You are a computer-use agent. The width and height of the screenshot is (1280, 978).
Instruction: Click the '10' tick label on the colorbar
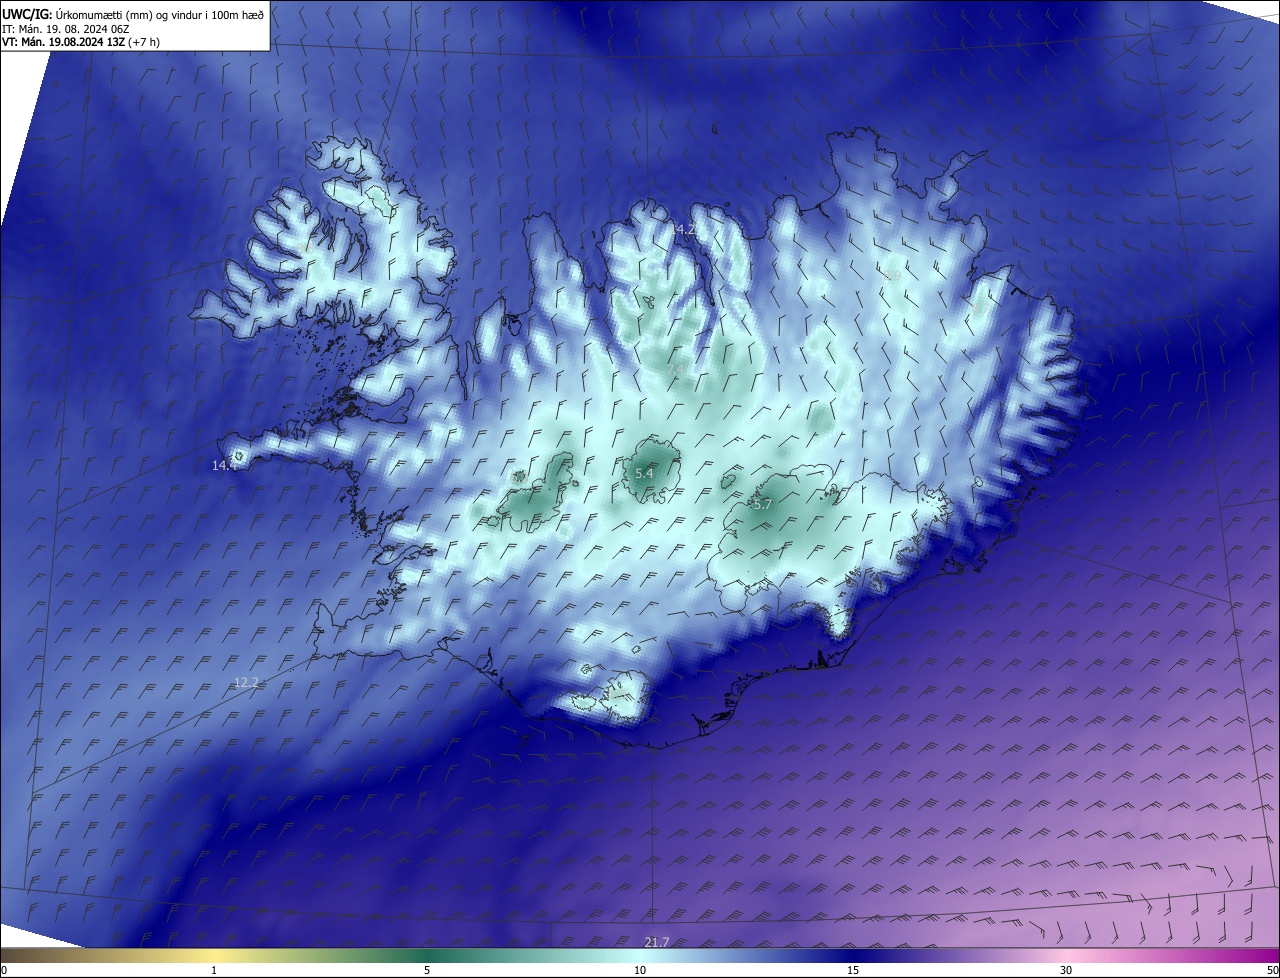click(x=640, y=970)
